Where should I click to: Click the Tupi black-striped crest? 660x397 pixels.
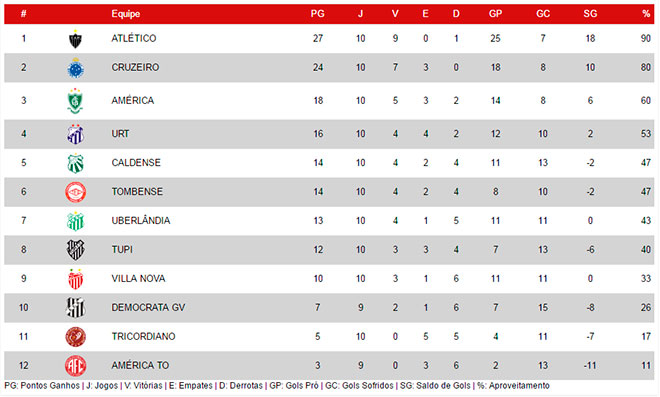pyautogui.click(x=76, y=250)
